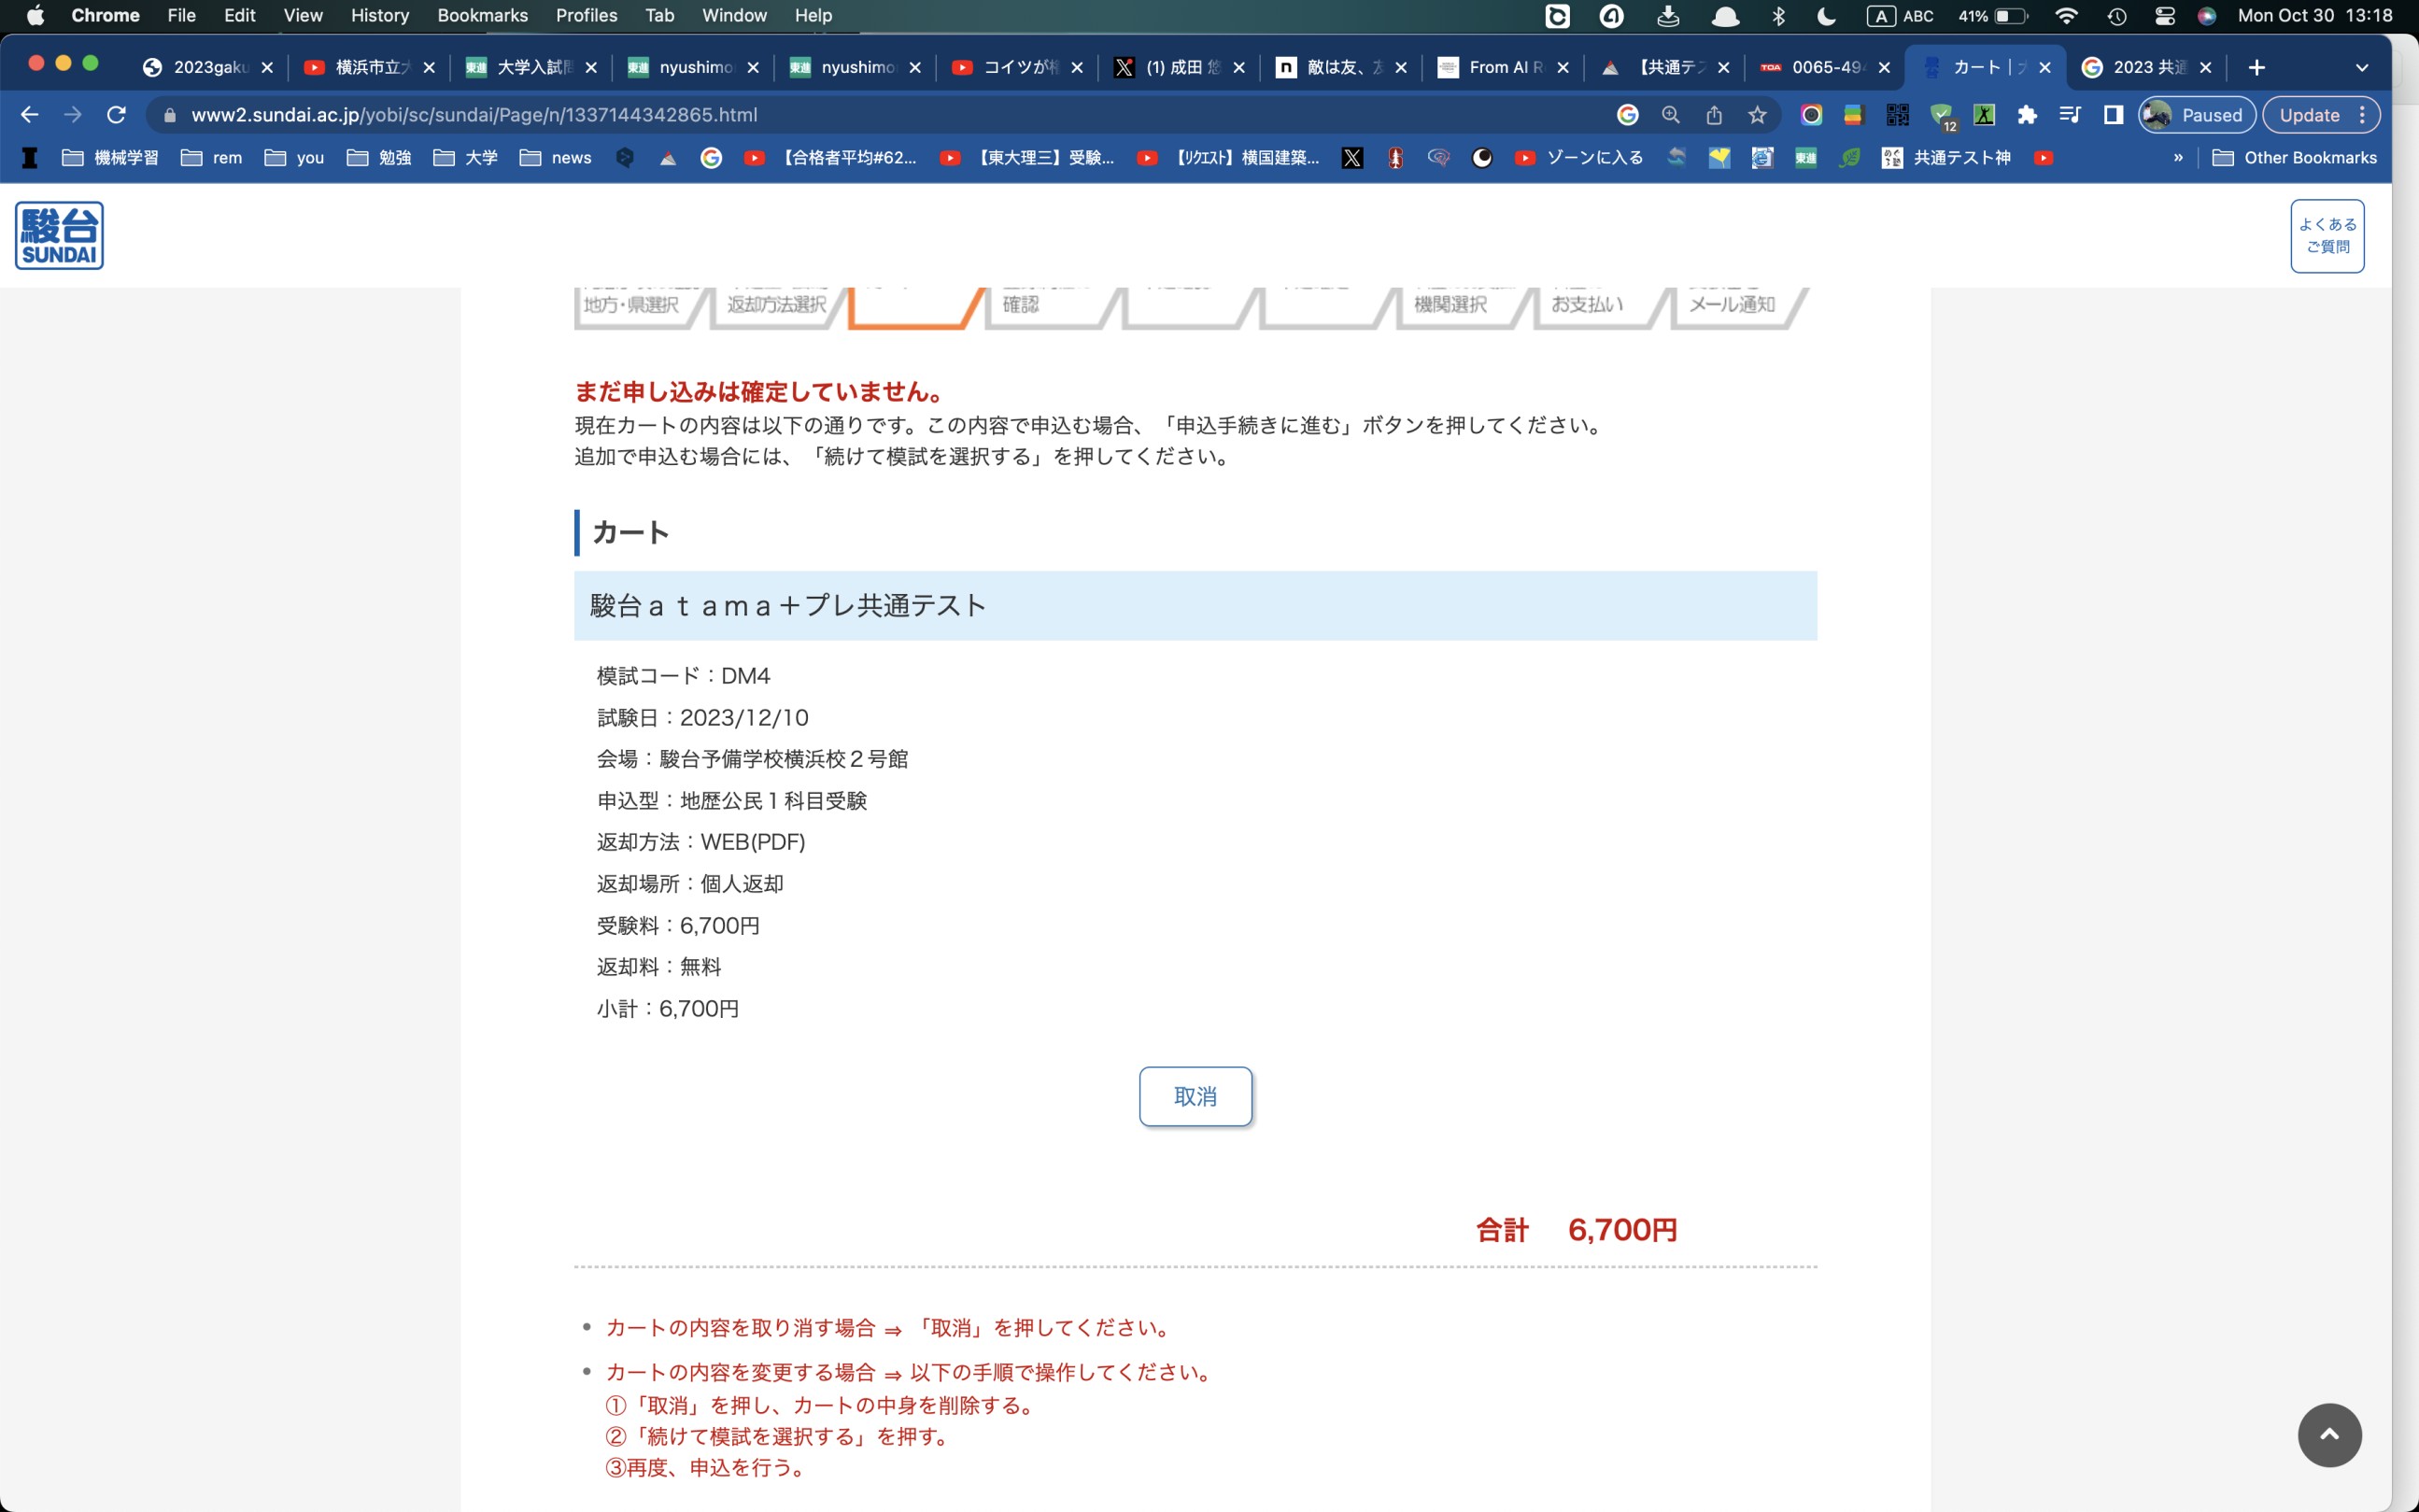Open Control Center icon
The image size is (2419, 1512).
2164,15
